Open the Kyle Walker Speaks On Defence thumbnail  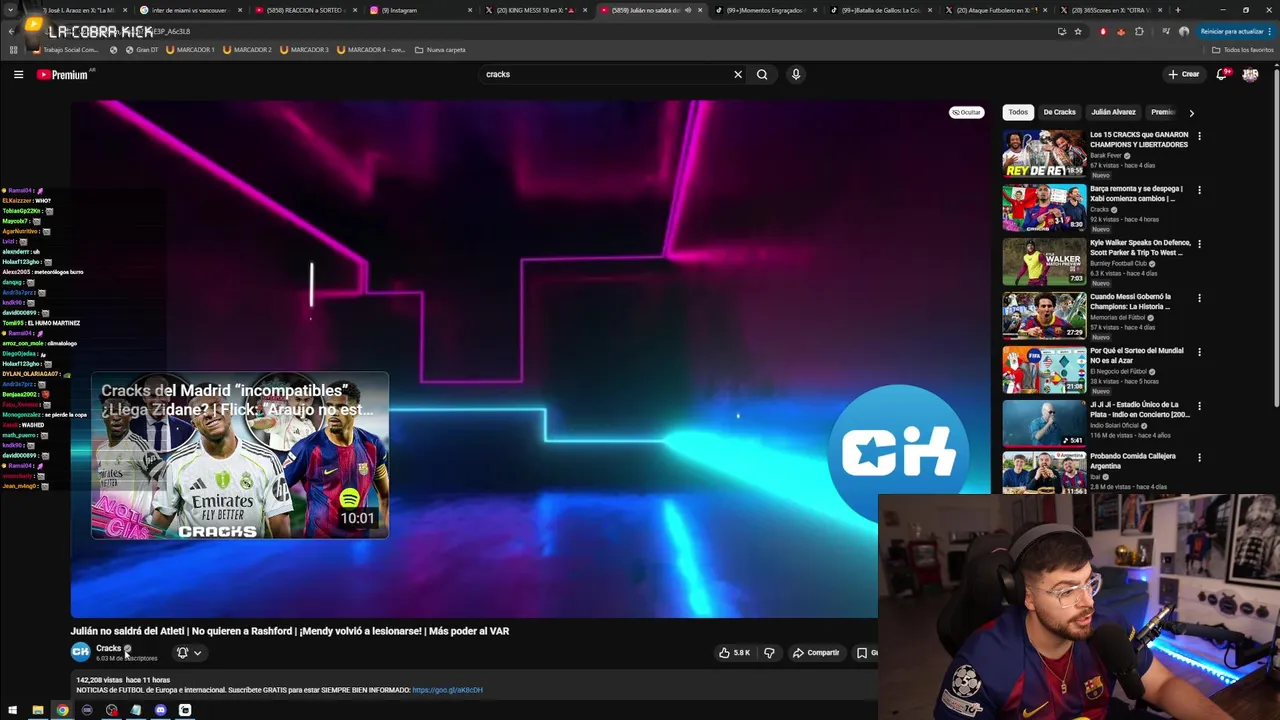point(1044,262)
